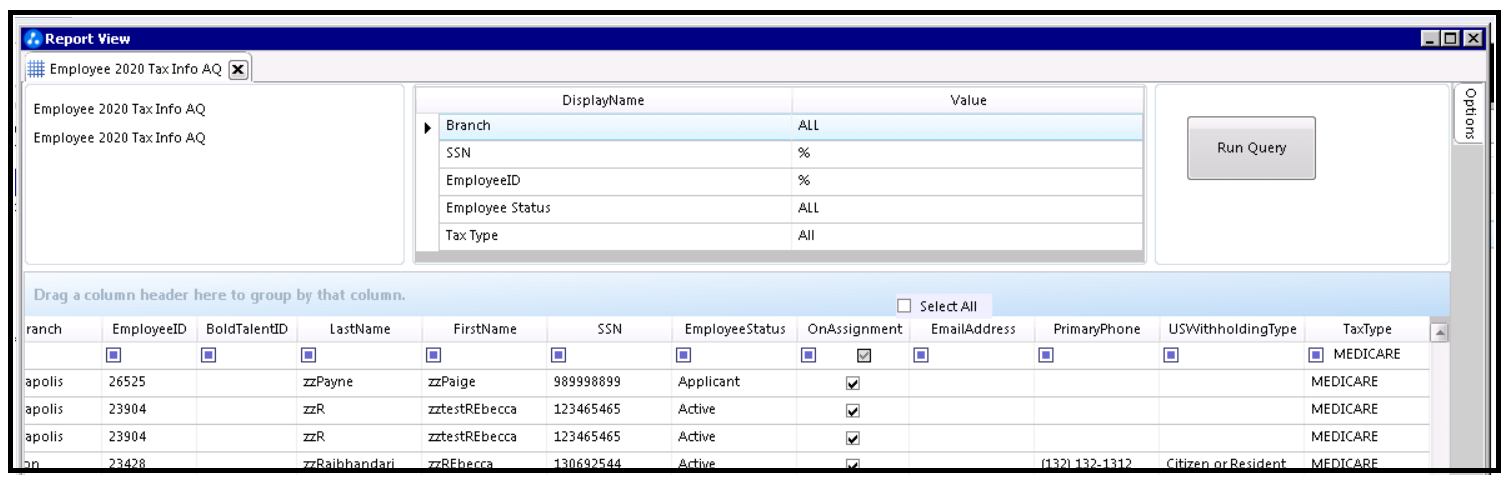
Task: Open the EmployeeID column filter icon
Action: point(113,354)
